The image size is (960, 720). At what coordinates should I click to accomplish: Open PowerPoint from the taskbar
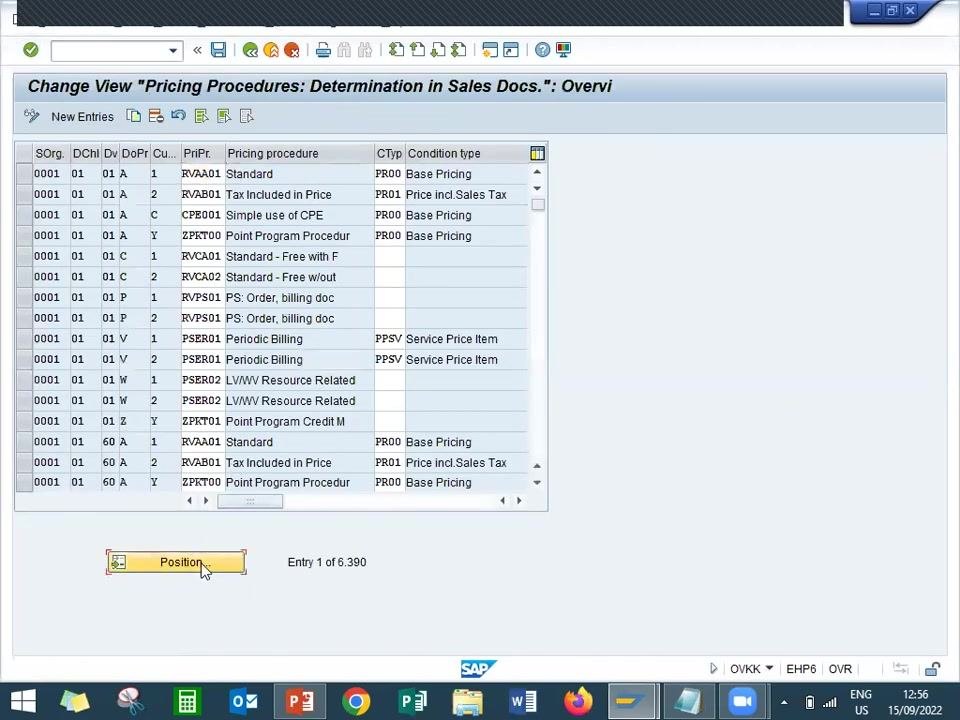click(x=300, y=701)
